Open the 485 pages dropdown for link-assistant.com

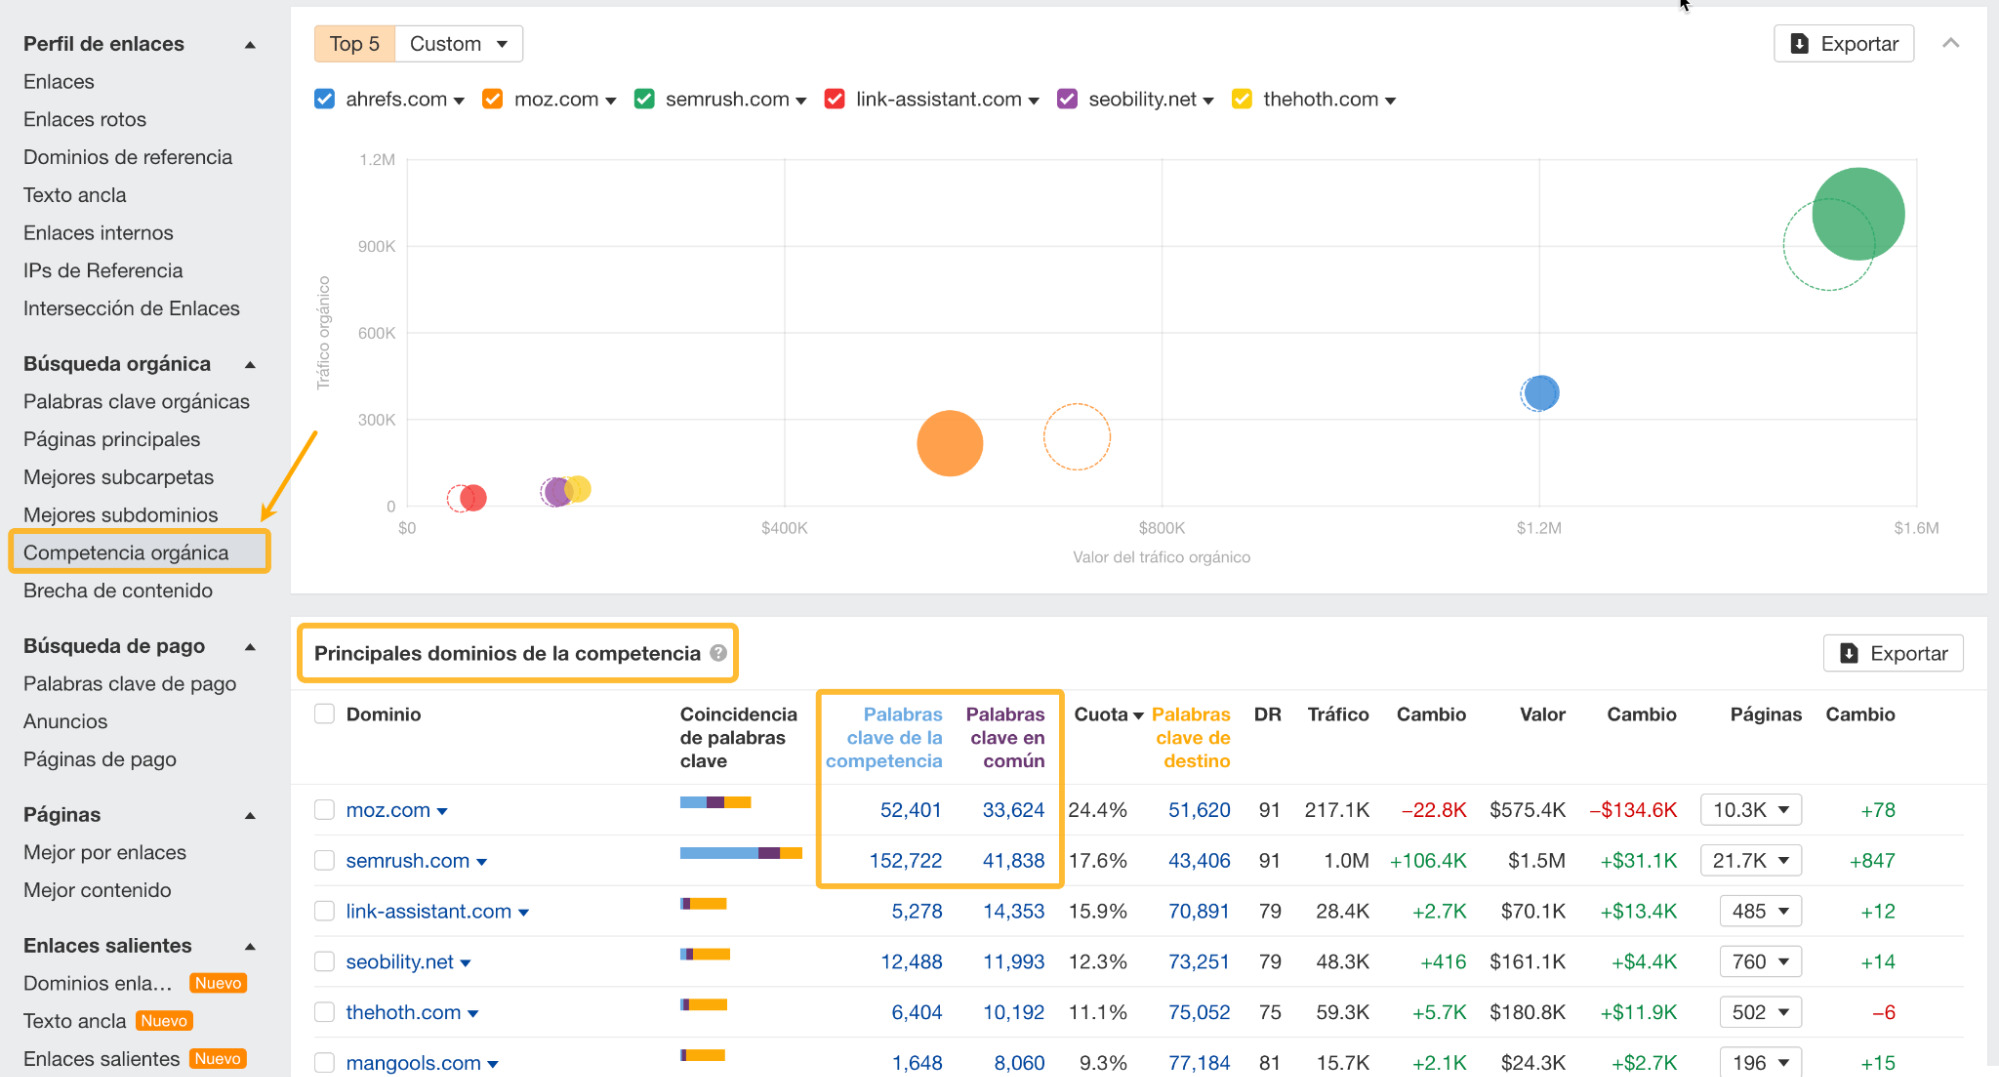[x=1761, y=911]
